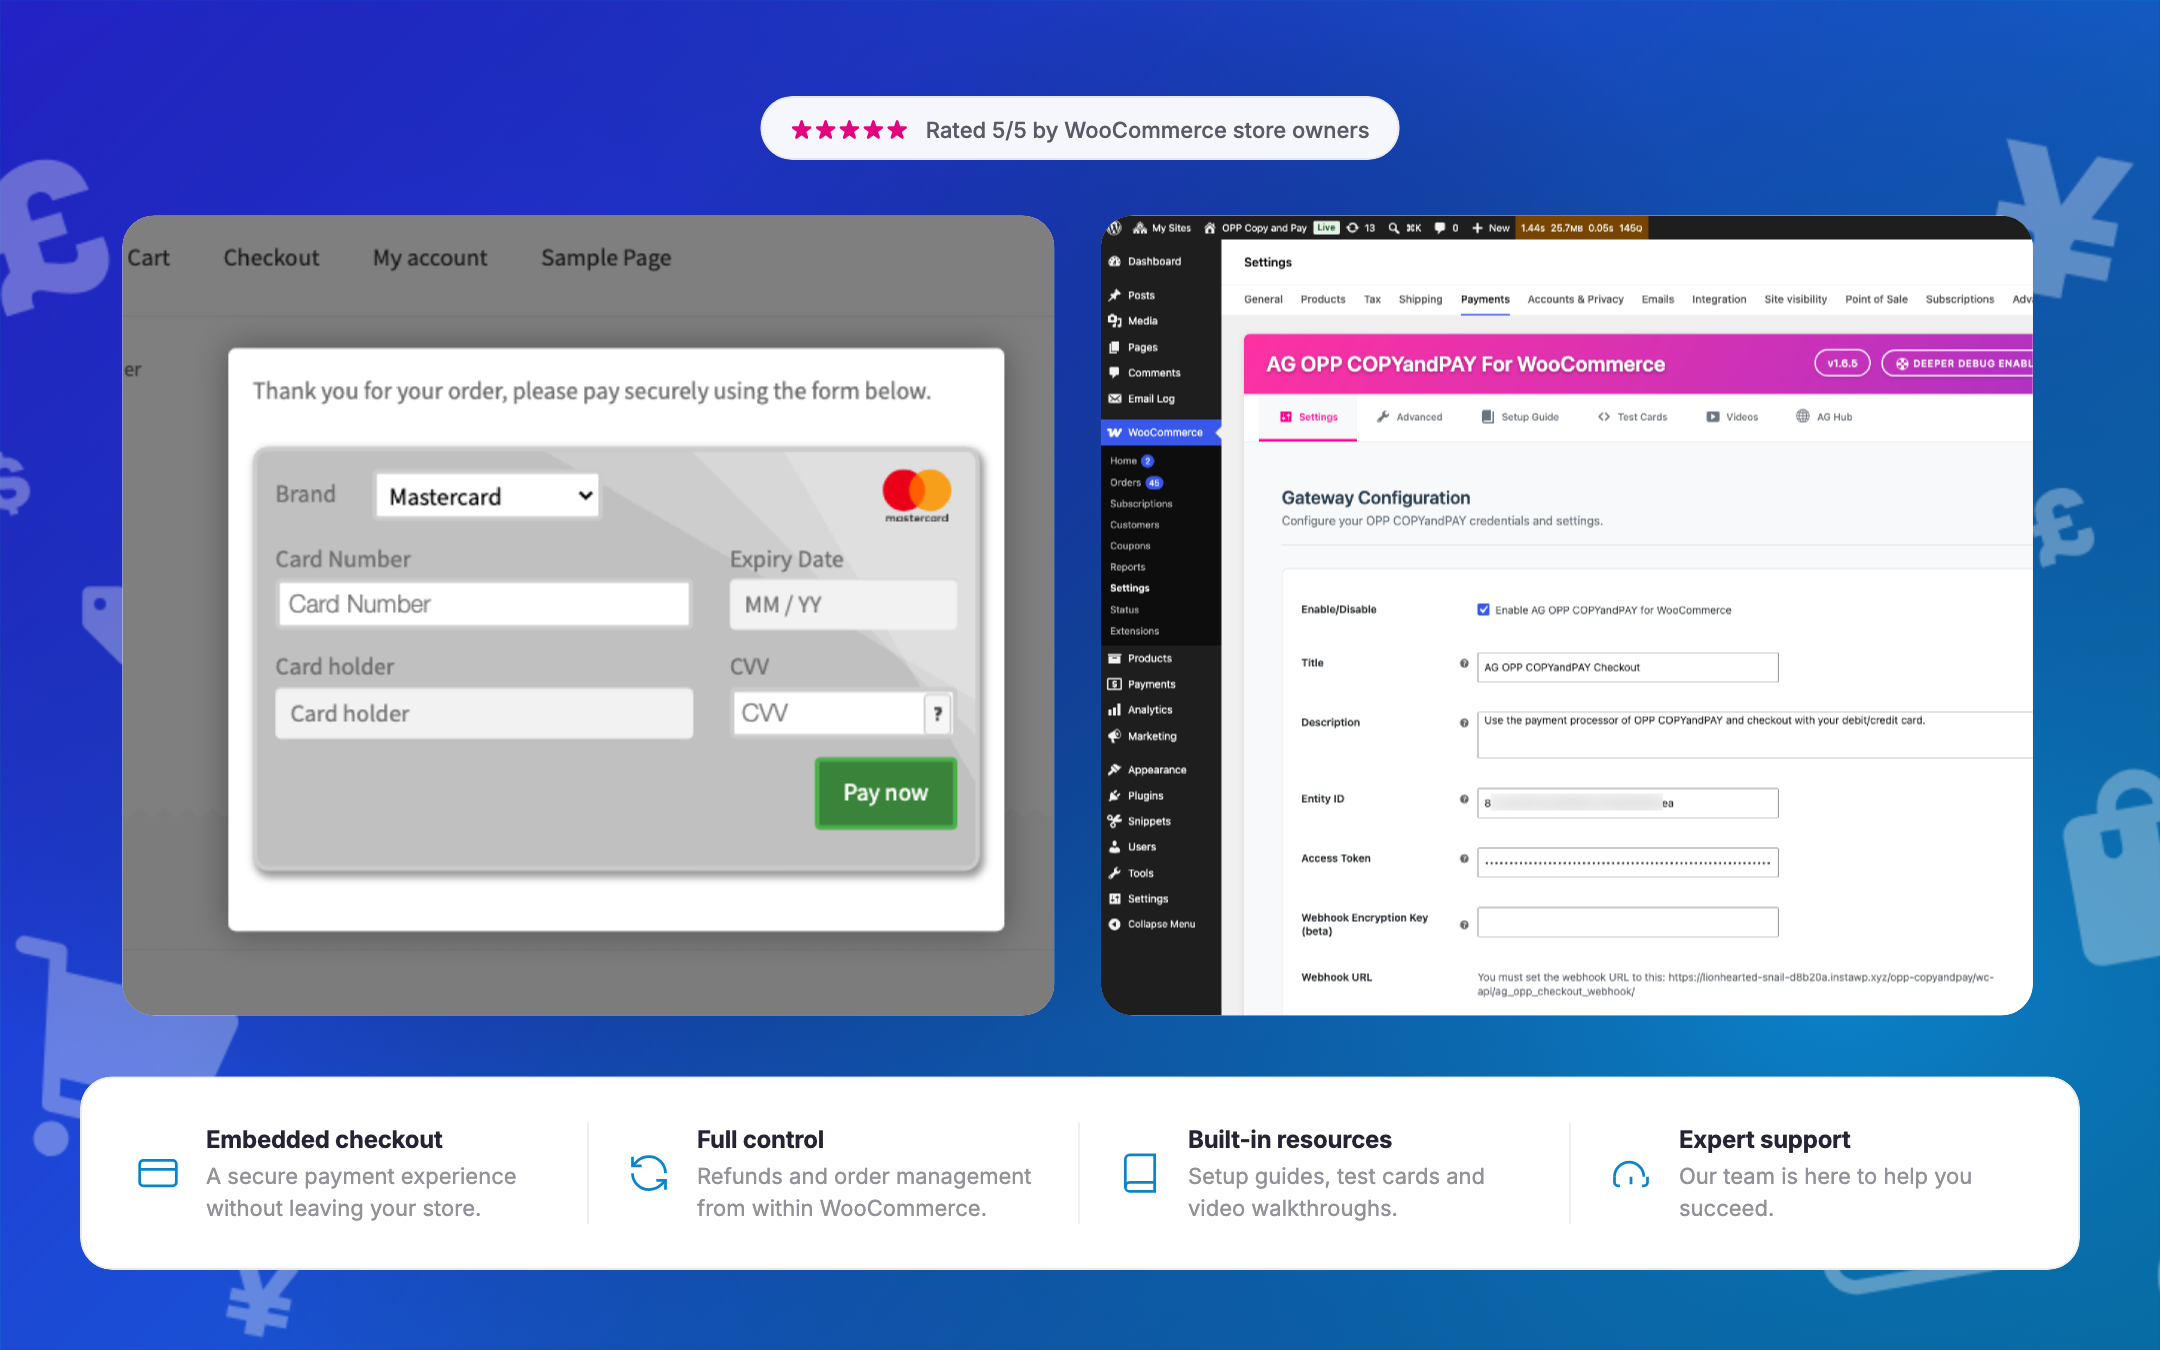Screen dimensions: 2160x1350
Task: Click the plus New button
Action: point(1490,228)
